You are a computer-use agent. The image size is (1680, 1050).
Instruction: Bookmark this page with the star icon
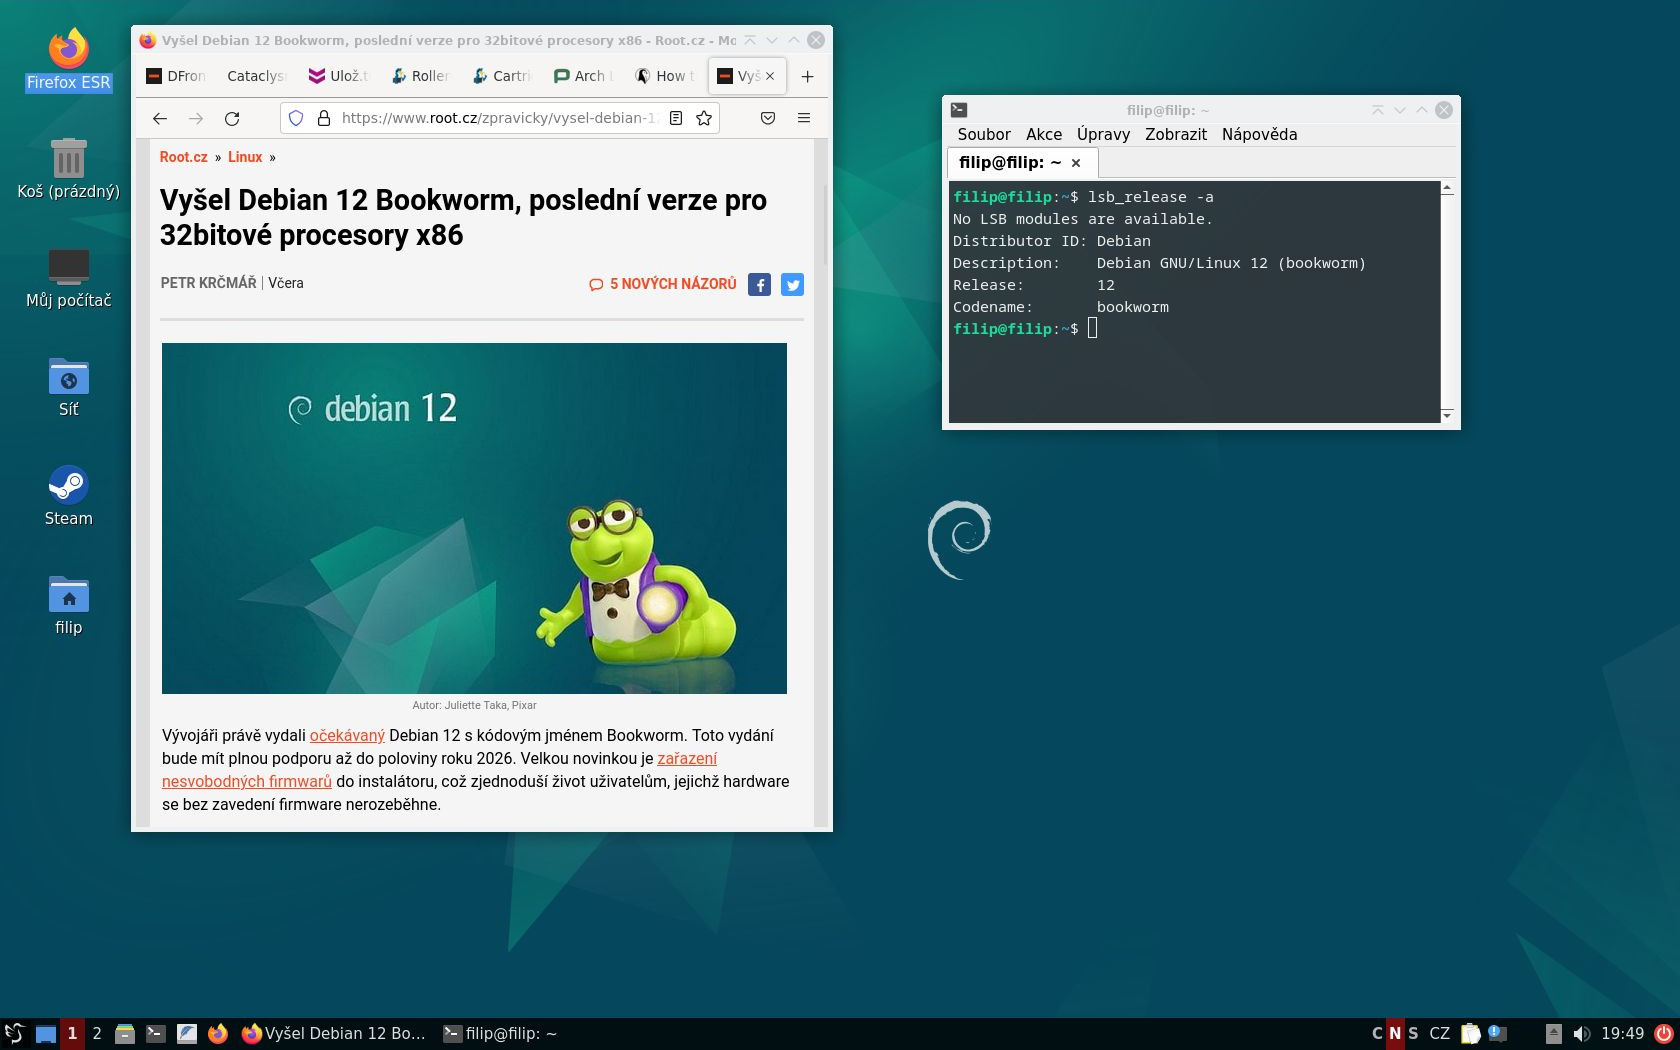(x=702, y=118)
